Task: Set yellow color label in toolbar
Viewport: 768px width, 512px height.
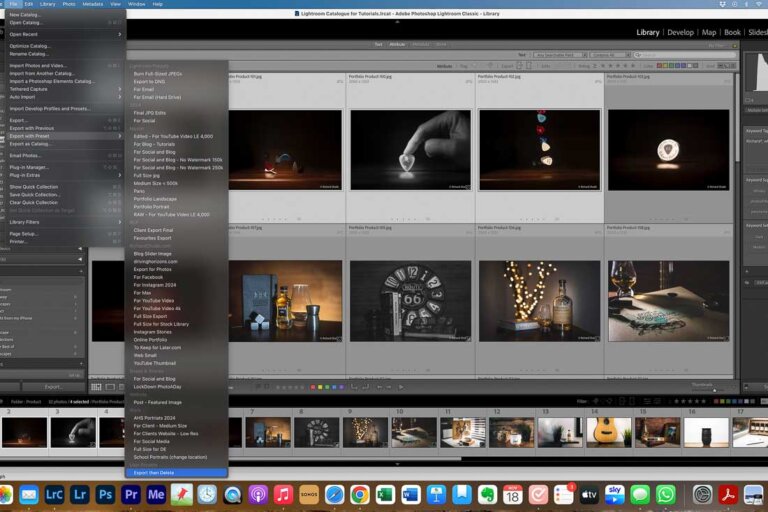Action: coord(320,387)
